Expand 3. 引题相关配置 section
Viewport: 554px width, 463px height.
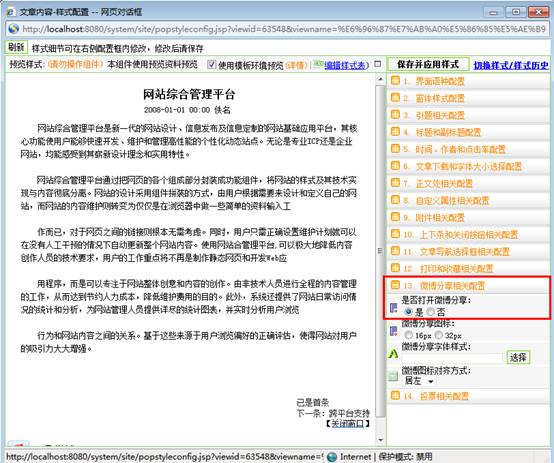[440, 115]
